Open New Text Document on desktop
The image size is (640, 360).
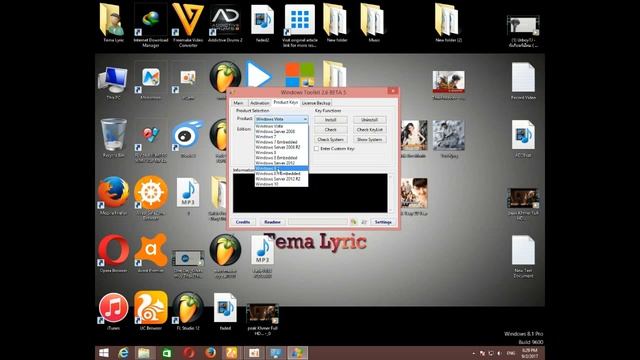point(523,256)
